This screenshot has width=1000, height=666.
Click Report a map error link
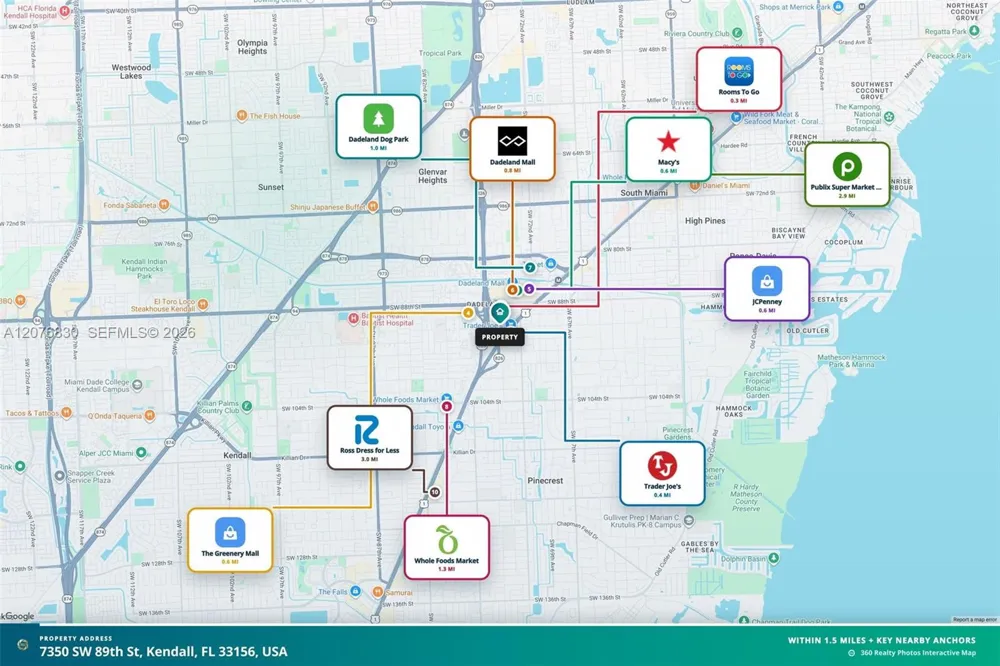pos(974,619)
